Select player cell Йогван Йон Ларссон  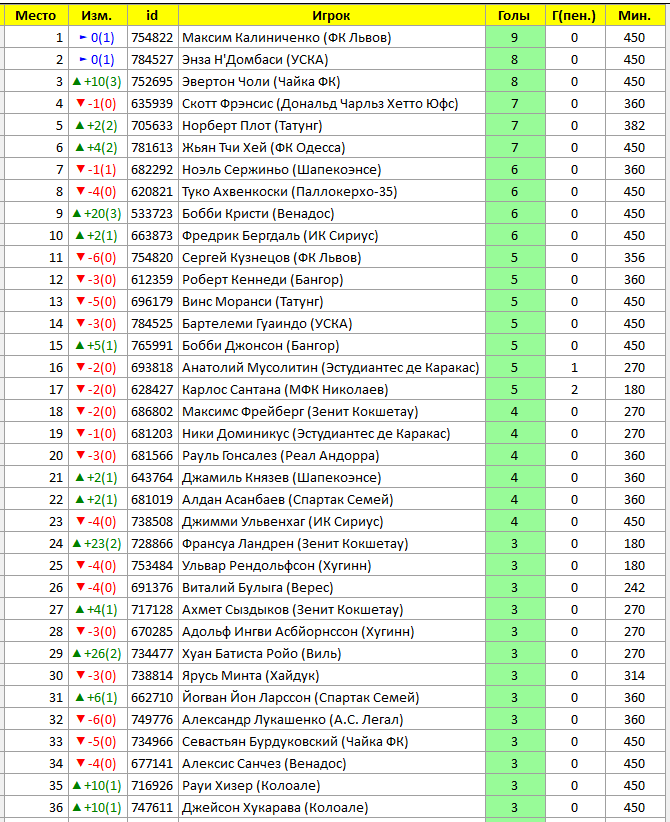pyautogui.click(x=332, y=698)
